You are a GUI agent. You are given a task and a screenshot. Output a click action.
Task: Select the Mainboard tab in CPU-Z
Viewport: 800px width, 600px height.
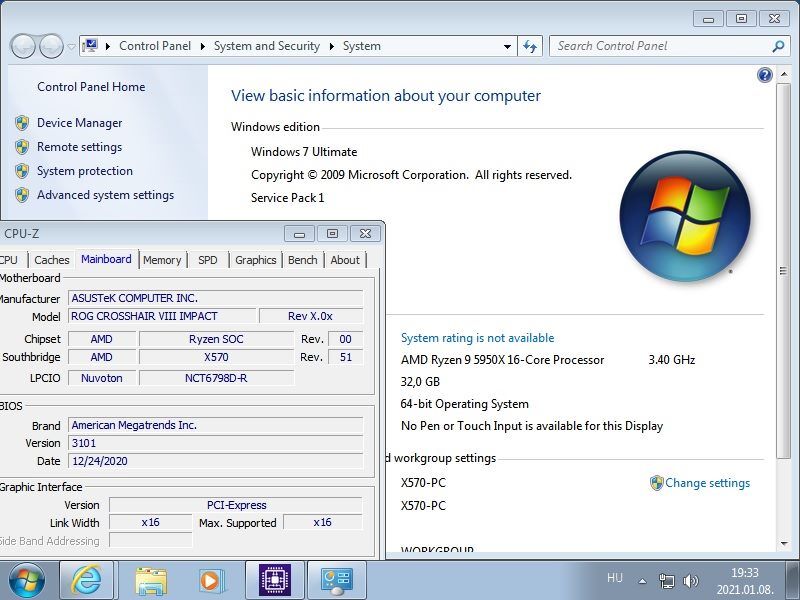click(106, 259)
